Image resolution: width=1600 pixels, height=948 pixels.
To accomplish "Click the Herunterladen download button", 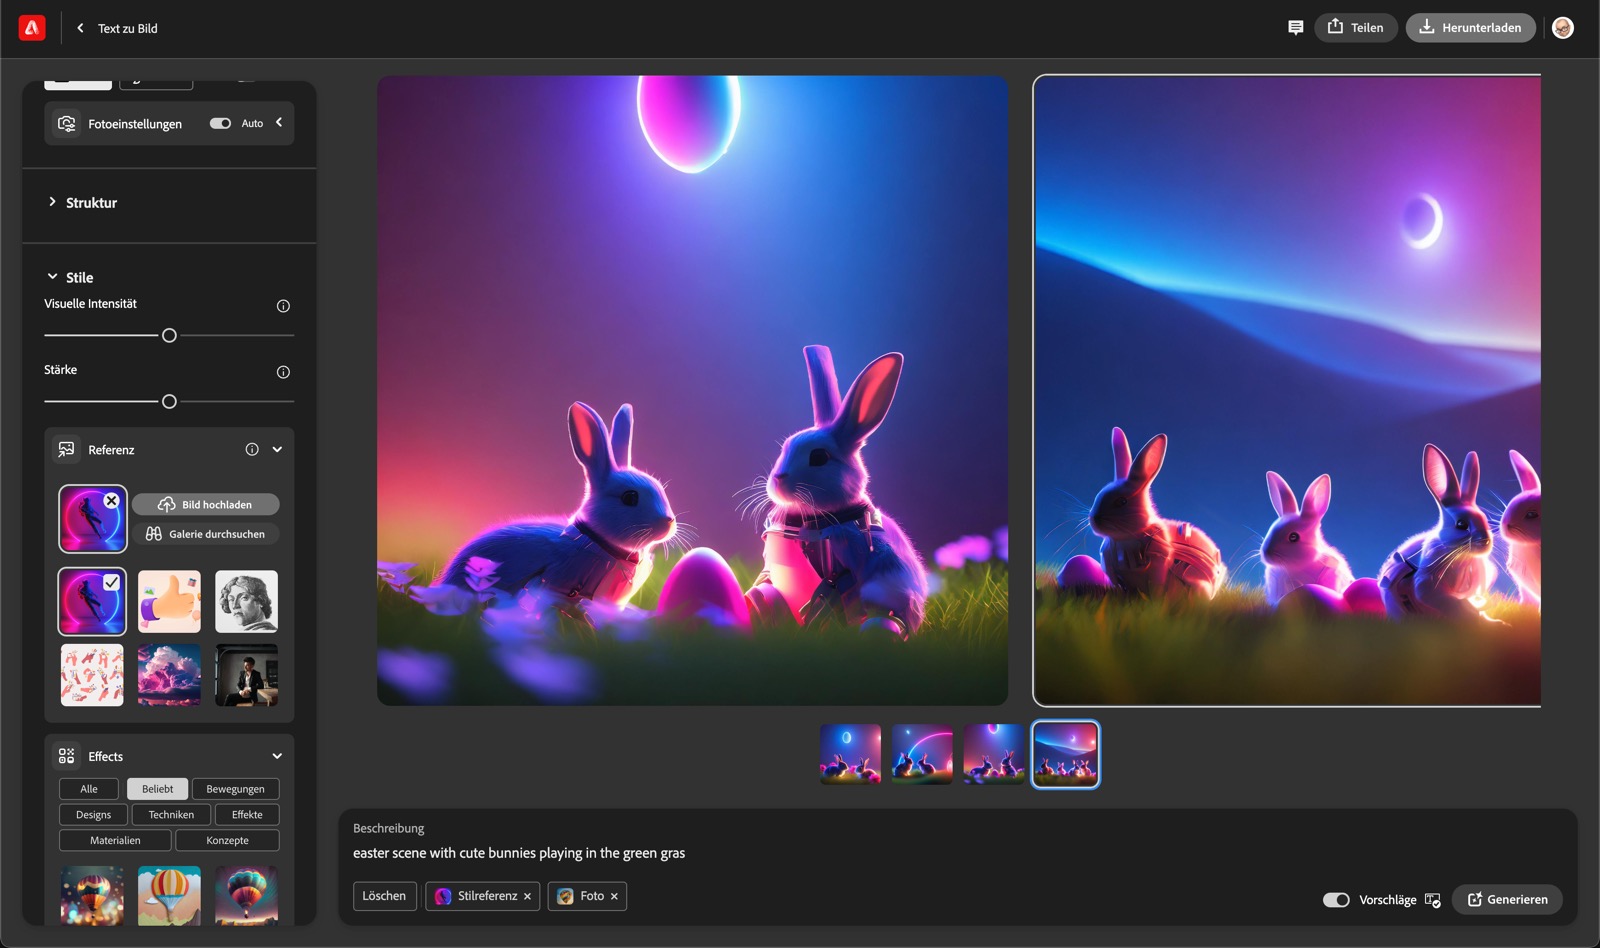I will [x=1470, y=28].
